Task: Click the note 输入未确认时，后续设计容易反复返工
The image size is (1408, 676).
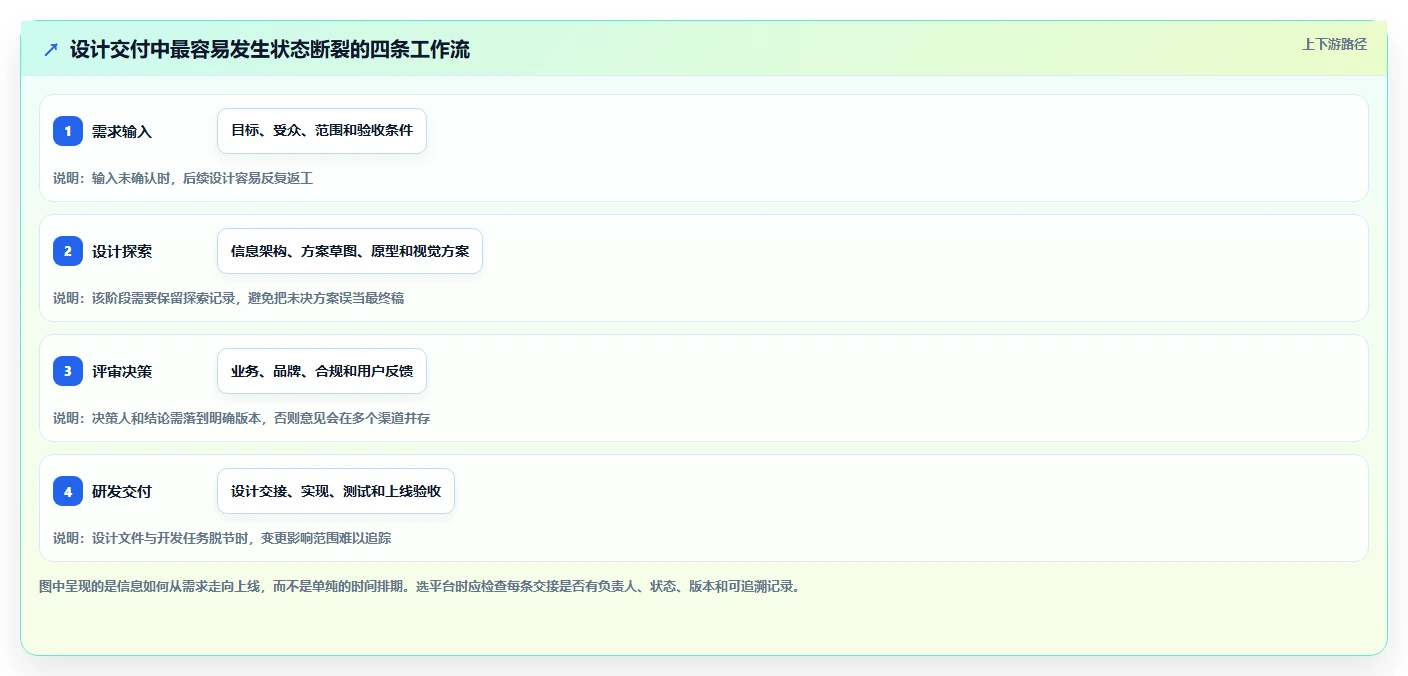Action: coord(183,178)
